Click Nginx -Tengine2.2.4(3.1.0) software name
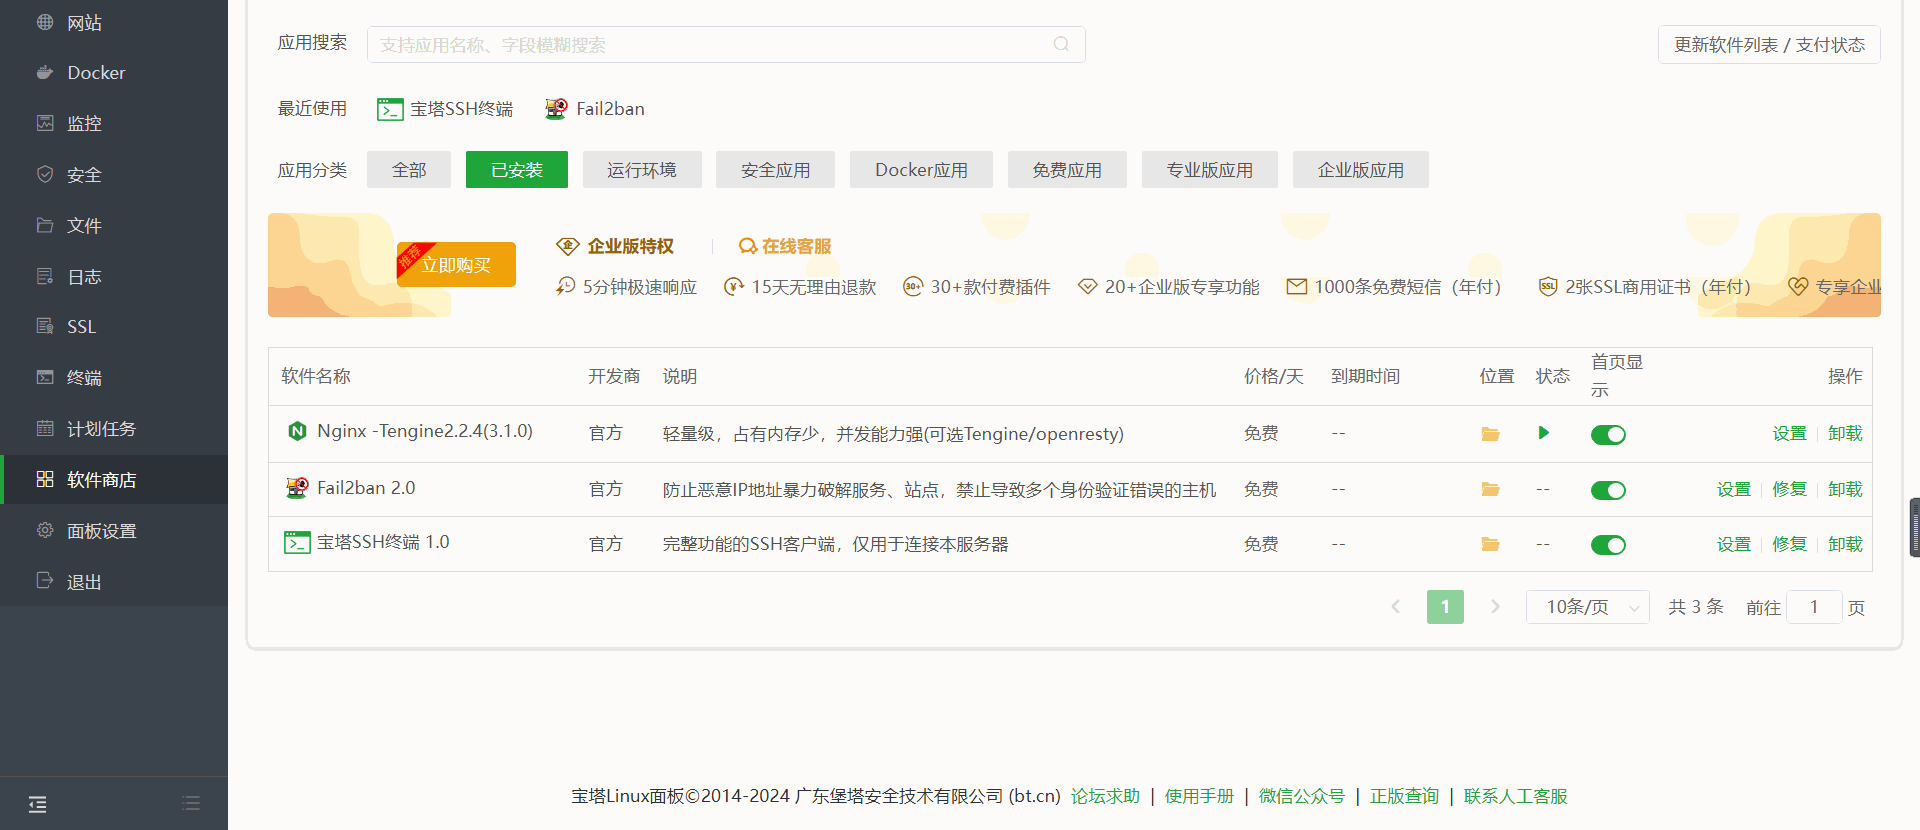This screenshot has height=830, width=1920. [x=425, y=431]
